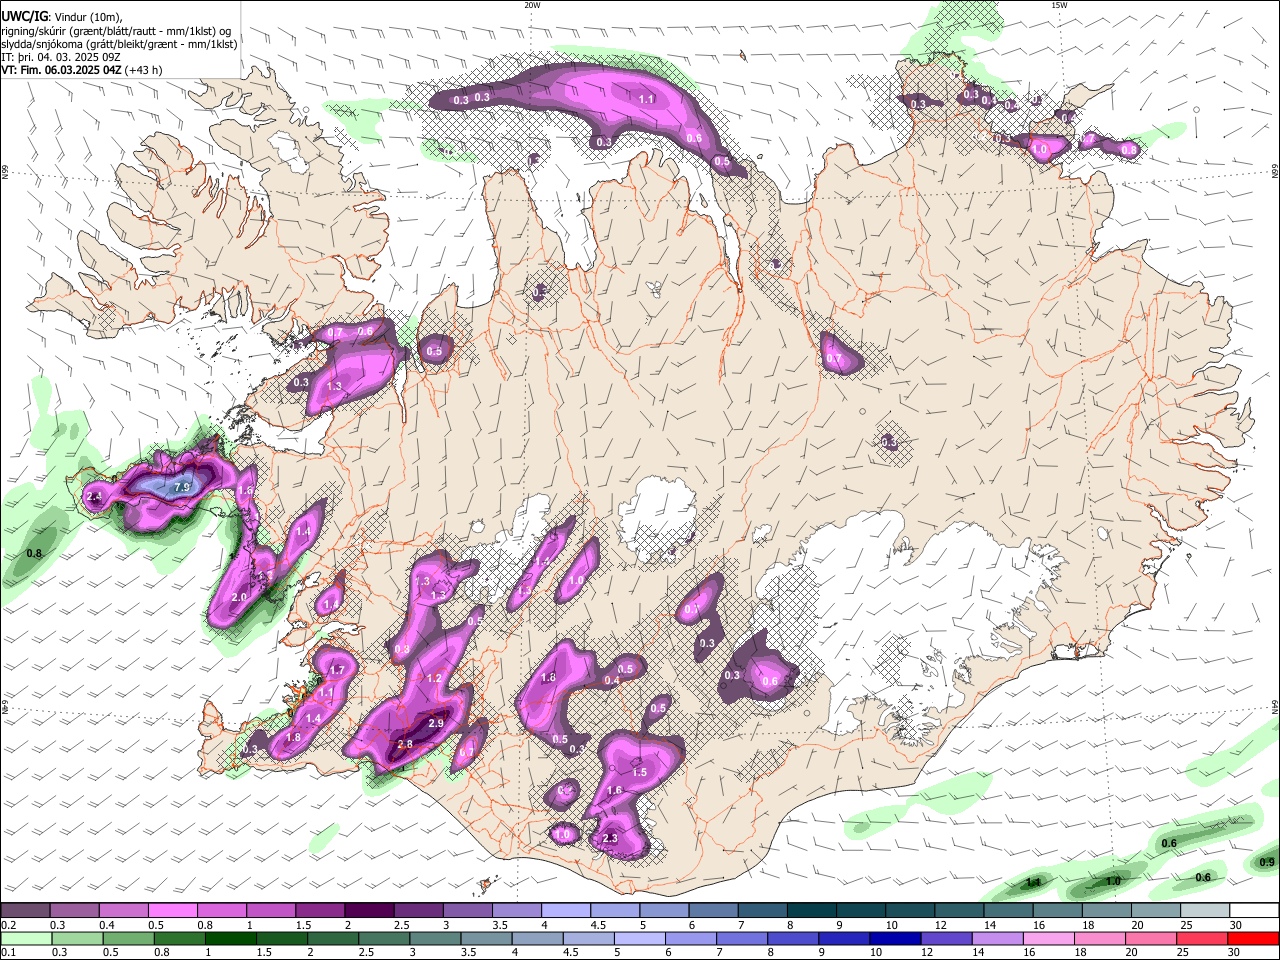
Task: Click the 'rigning/skúrir' legend description line
Action: 116,31
